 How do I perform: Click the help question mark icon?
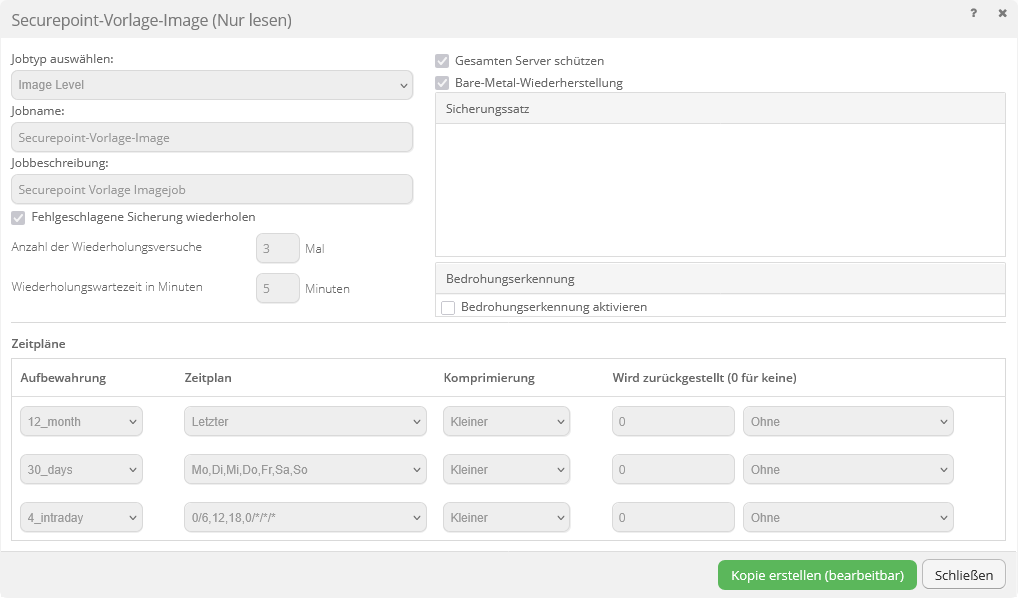click(x=973, y=14)
